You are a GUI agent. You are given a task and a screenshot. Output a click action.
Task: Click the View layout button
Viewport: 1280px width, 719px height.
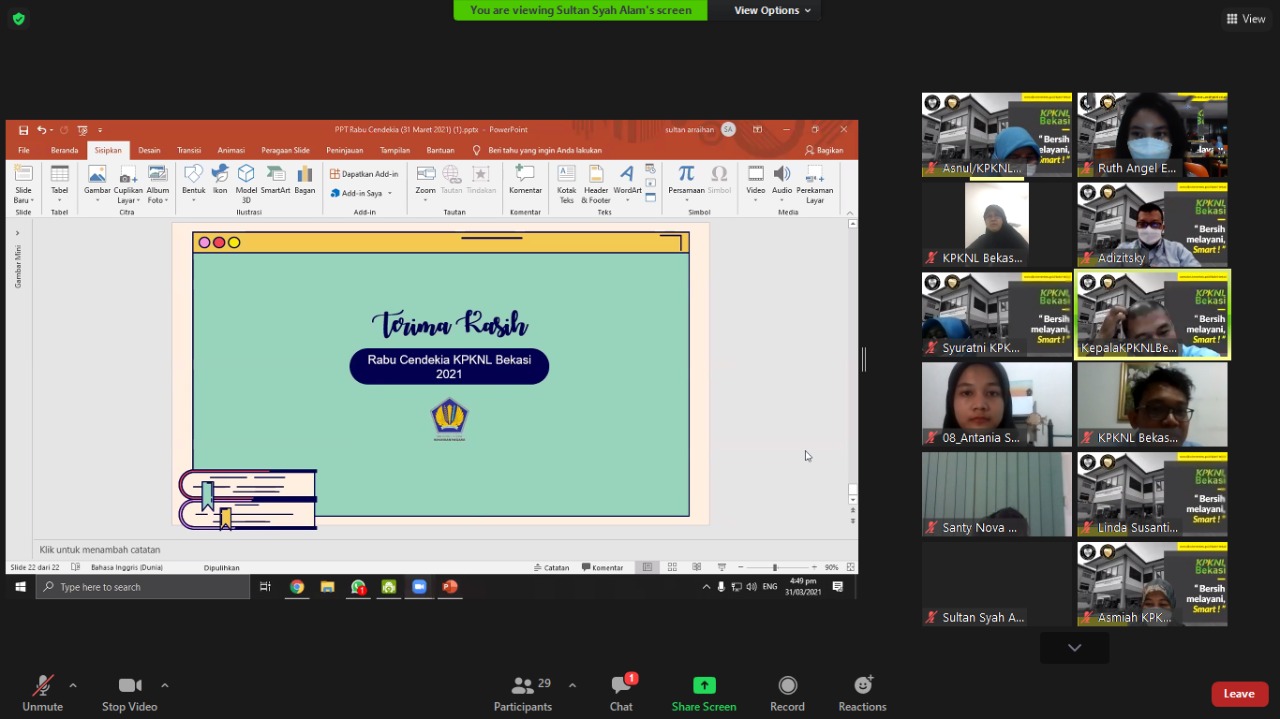coord(1246,19)
